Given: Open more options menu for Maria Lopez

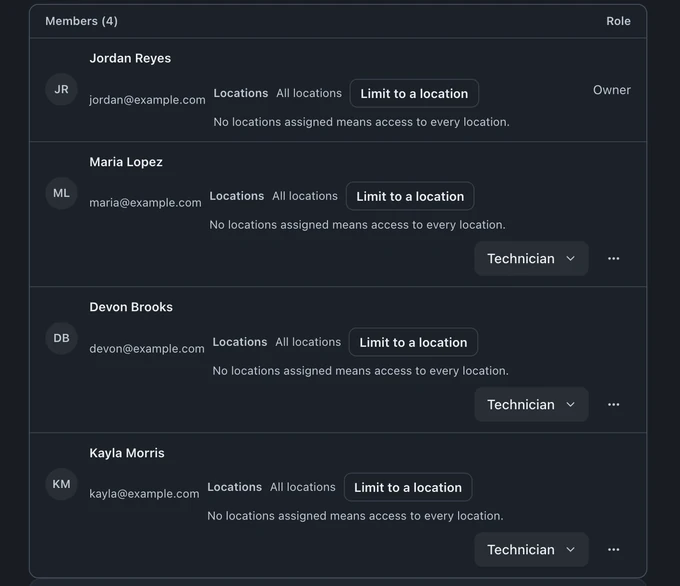Looking at the screenshot, I should click(613, 259).
